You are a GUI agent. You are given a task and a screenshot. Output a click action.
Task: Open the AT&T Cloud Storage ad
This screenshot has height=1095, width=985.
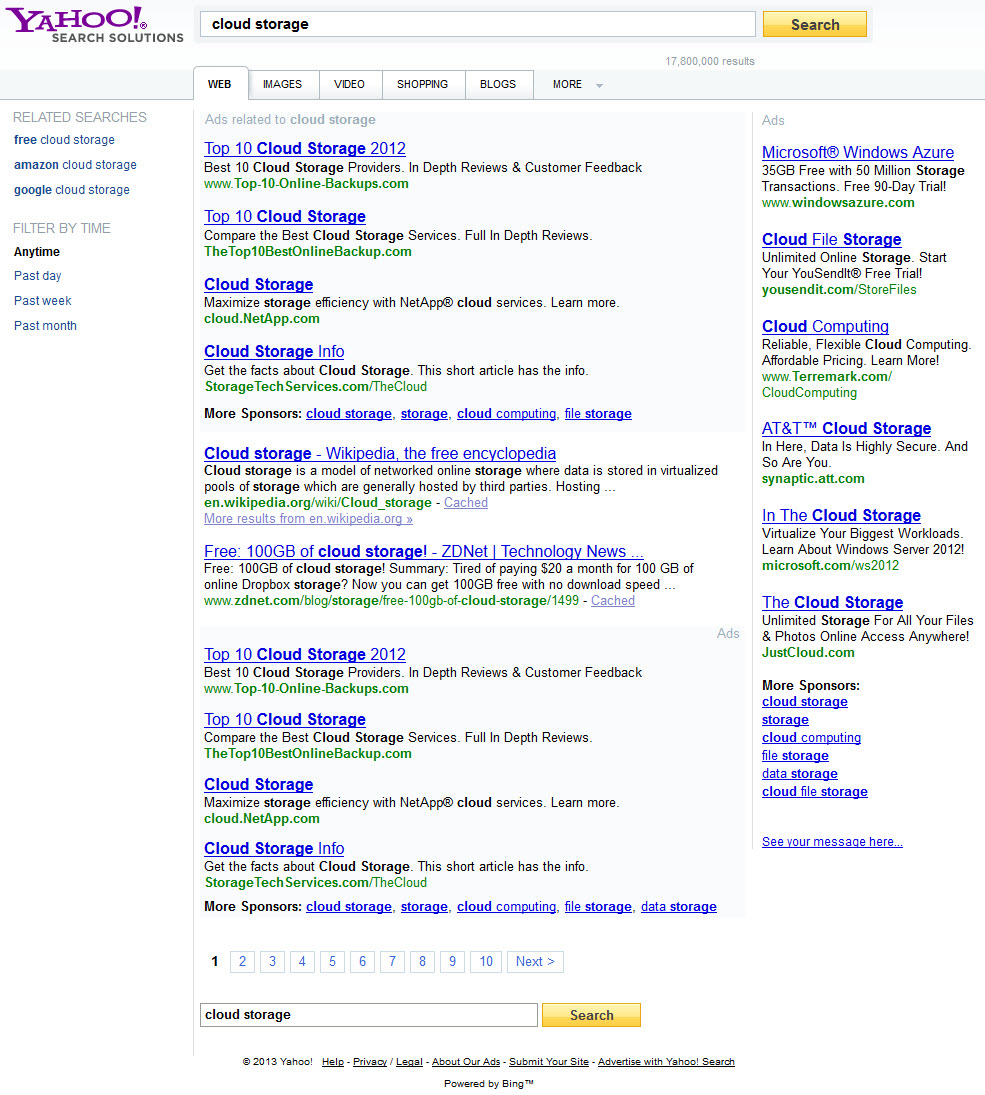(x=847, y=428)
